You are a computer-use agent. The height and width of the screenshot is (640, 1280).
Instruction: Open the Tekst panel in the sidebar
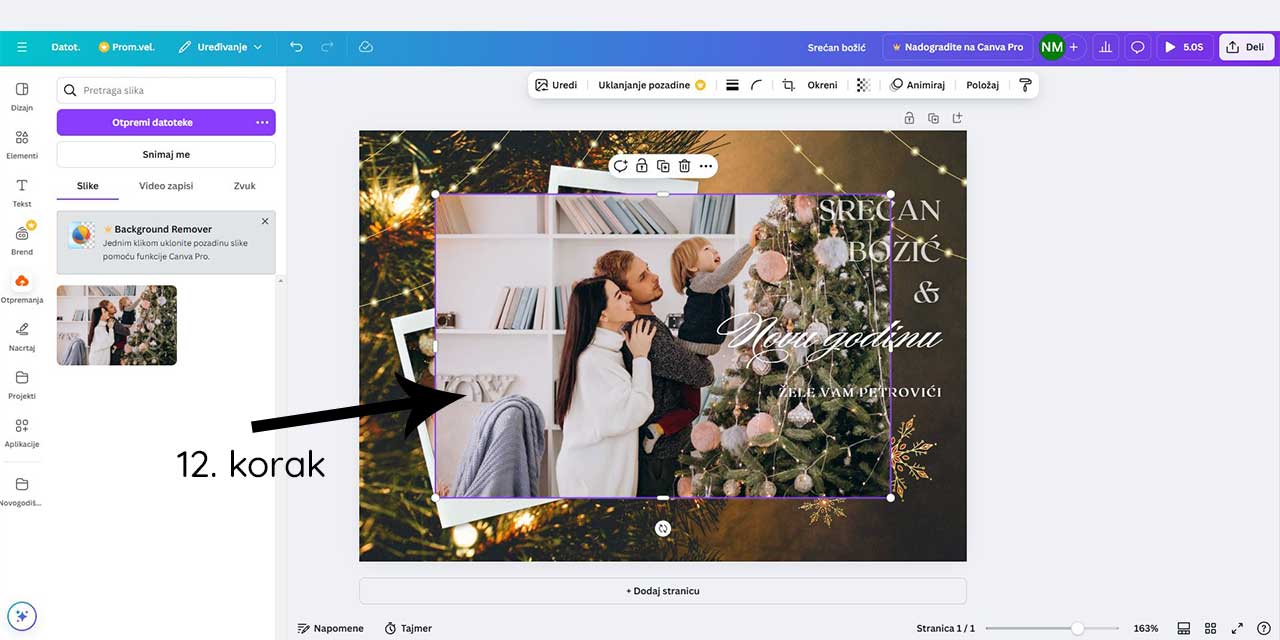click(21, 192)
